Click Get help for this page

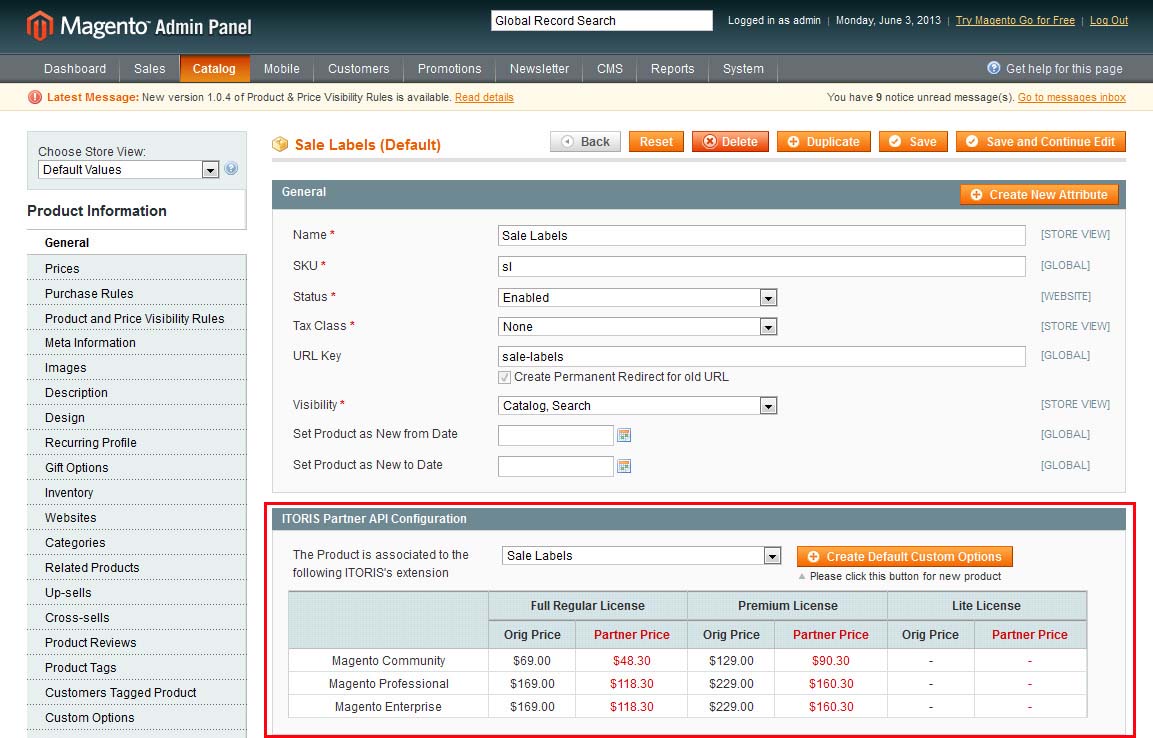1064,68
